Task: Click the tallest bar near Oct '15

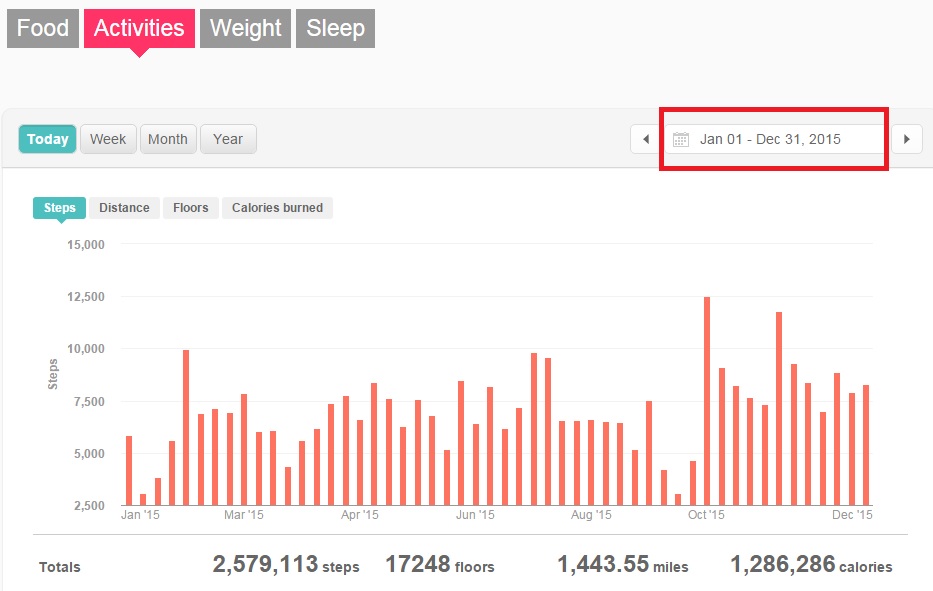Action: [x=707, y=400]
